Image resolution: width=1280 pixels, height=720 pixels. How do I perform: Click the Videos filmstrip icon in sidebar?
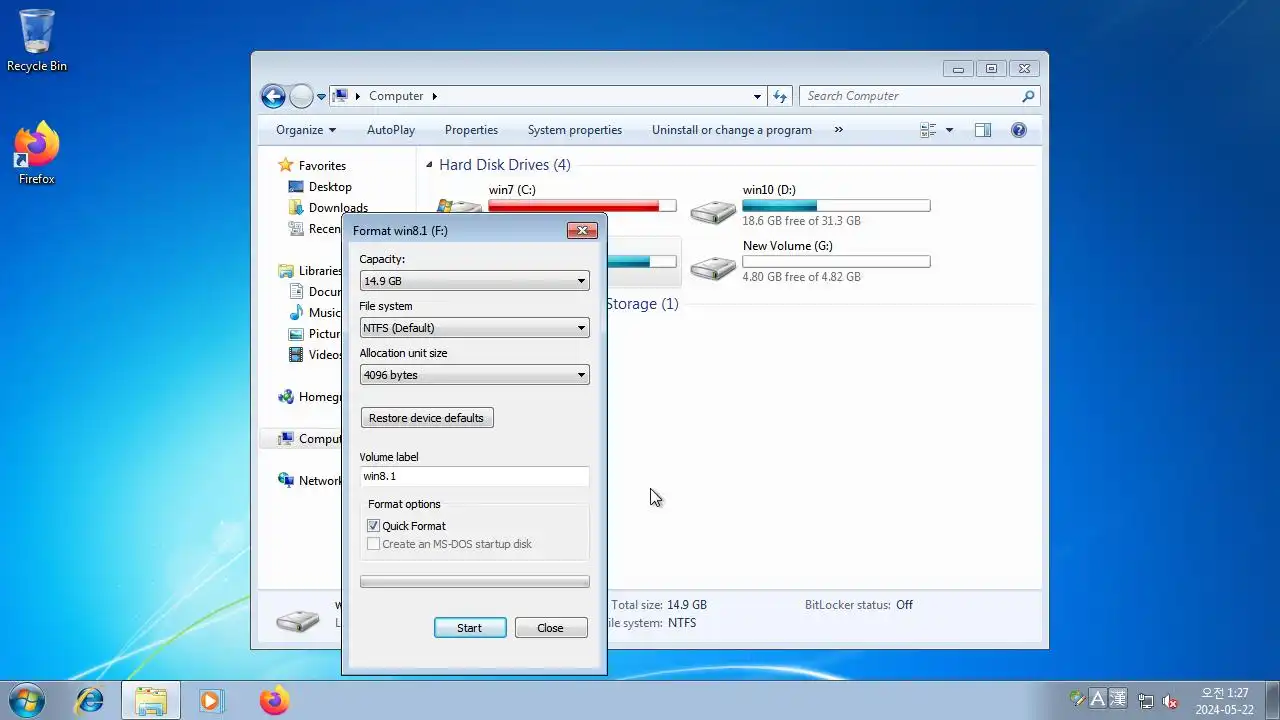296,354
